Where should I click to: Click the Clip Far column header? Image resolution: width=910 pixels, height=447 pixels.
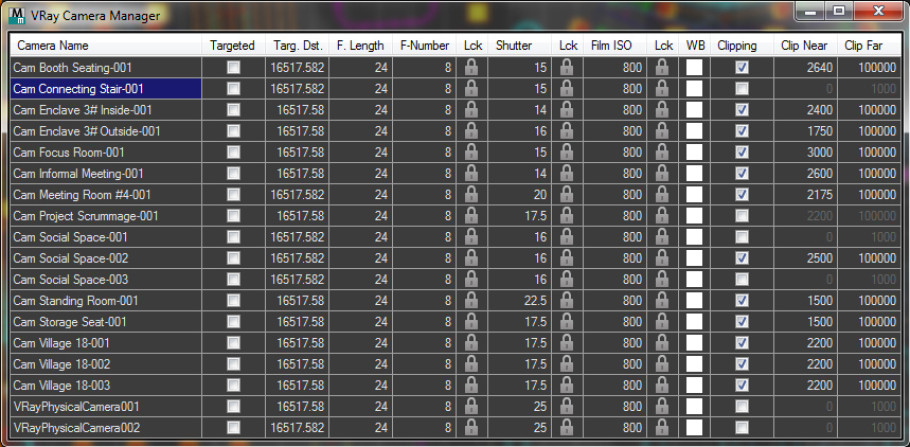tap(869, 45)
